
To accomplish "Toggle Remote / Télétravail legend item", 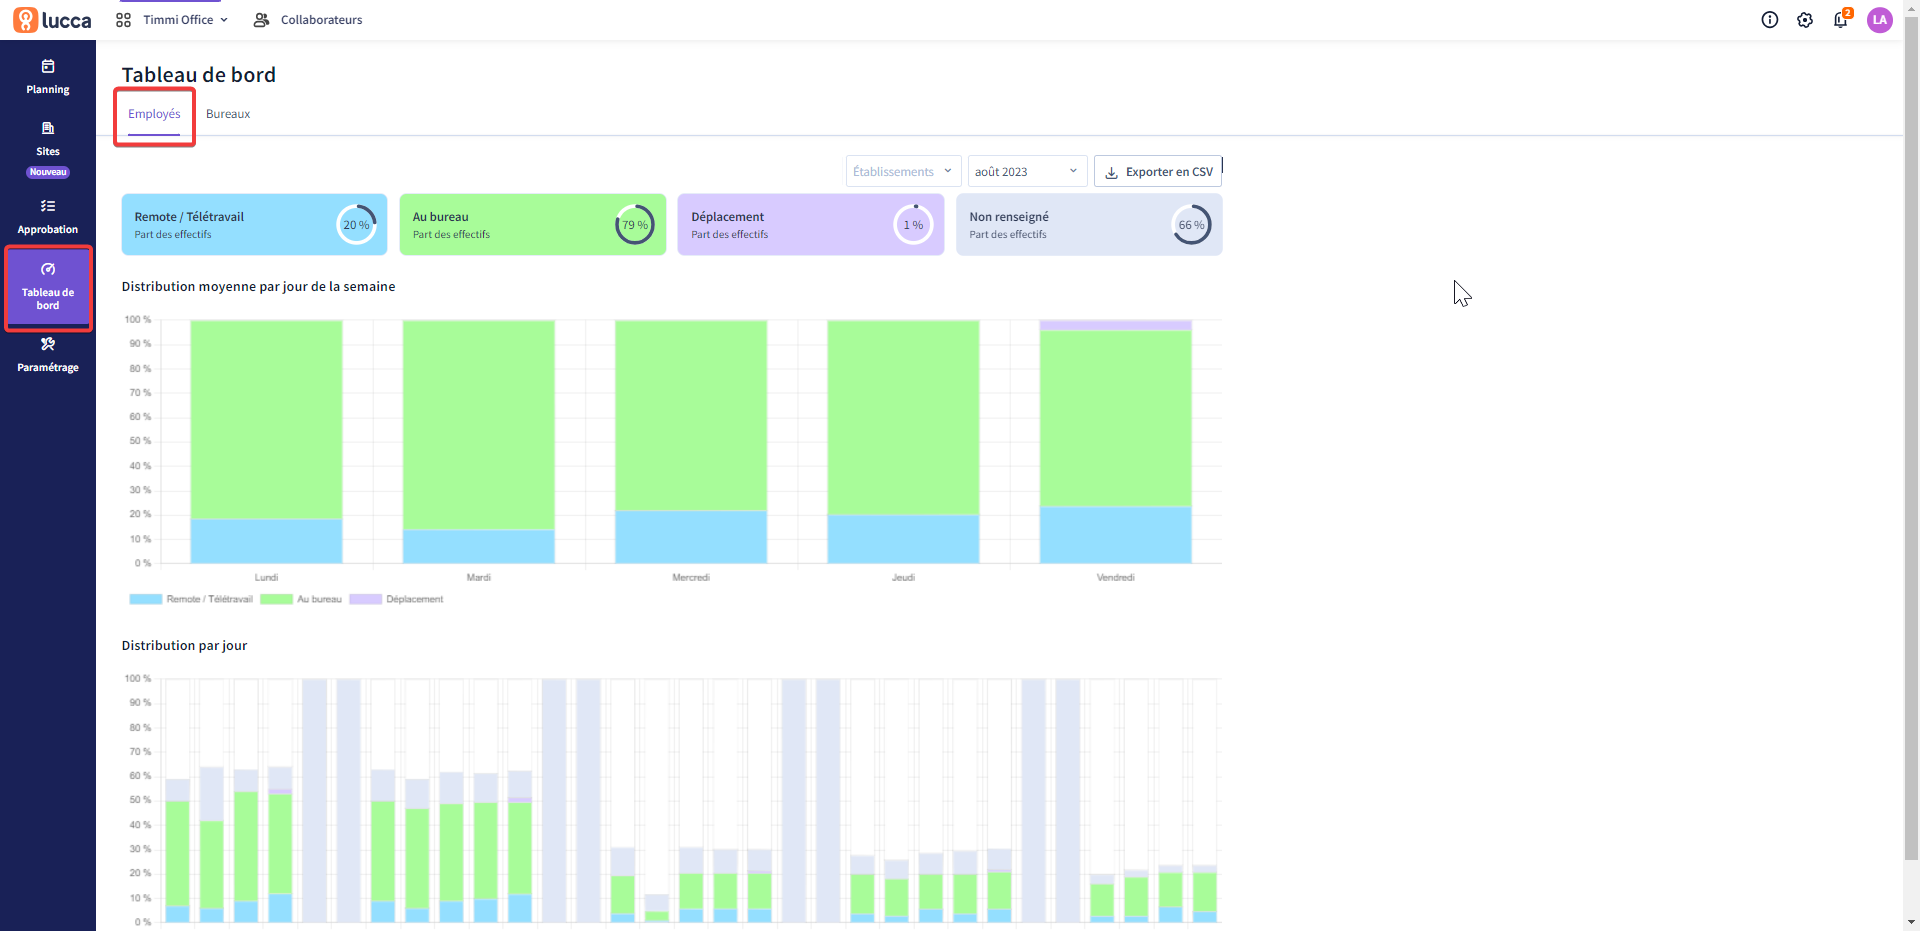I will click(191, 599).
